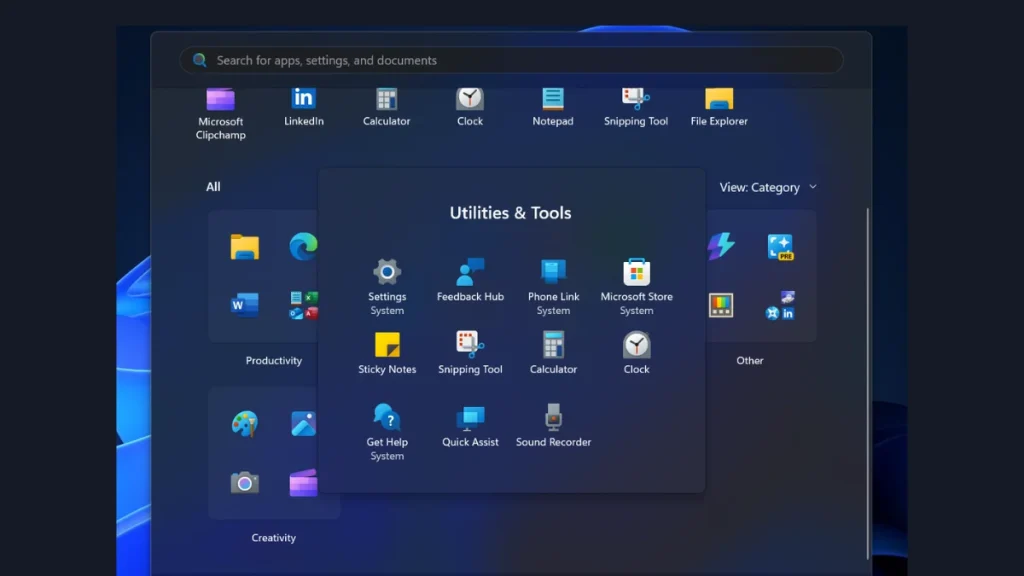Click the Creativity category label
Viewport: 1024px width, 576px height.
click(274, 537)
